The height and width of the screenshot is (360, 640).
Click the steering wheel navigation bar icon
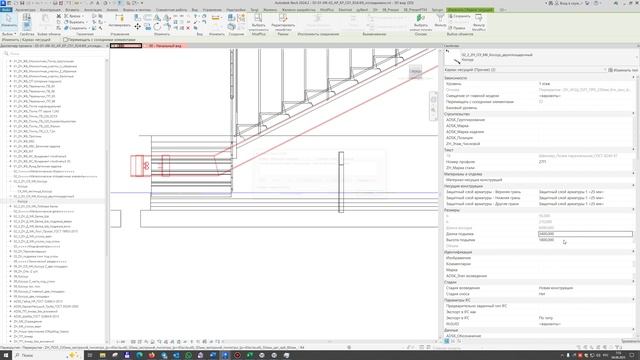(x=433, y=99)
